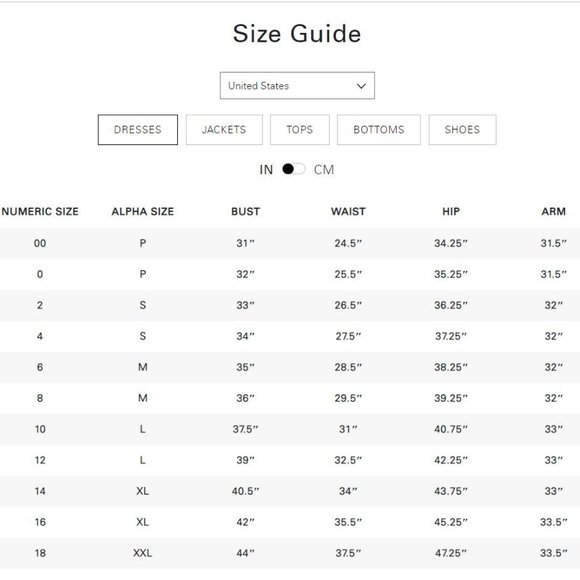The image size is (580, 580).
Task: Select the numeric size 00 row
Action: pyautogui.click(x=290, y=243)
